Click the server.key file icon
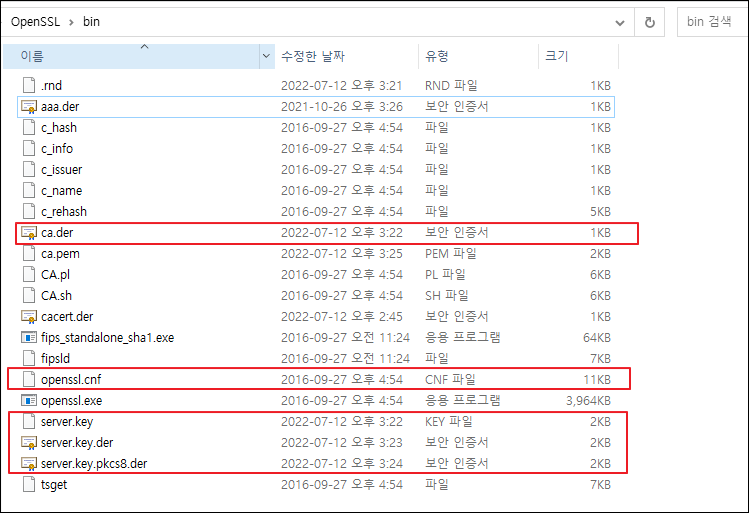This screenshot has height=513, width=749. click(x=29, y=422)
